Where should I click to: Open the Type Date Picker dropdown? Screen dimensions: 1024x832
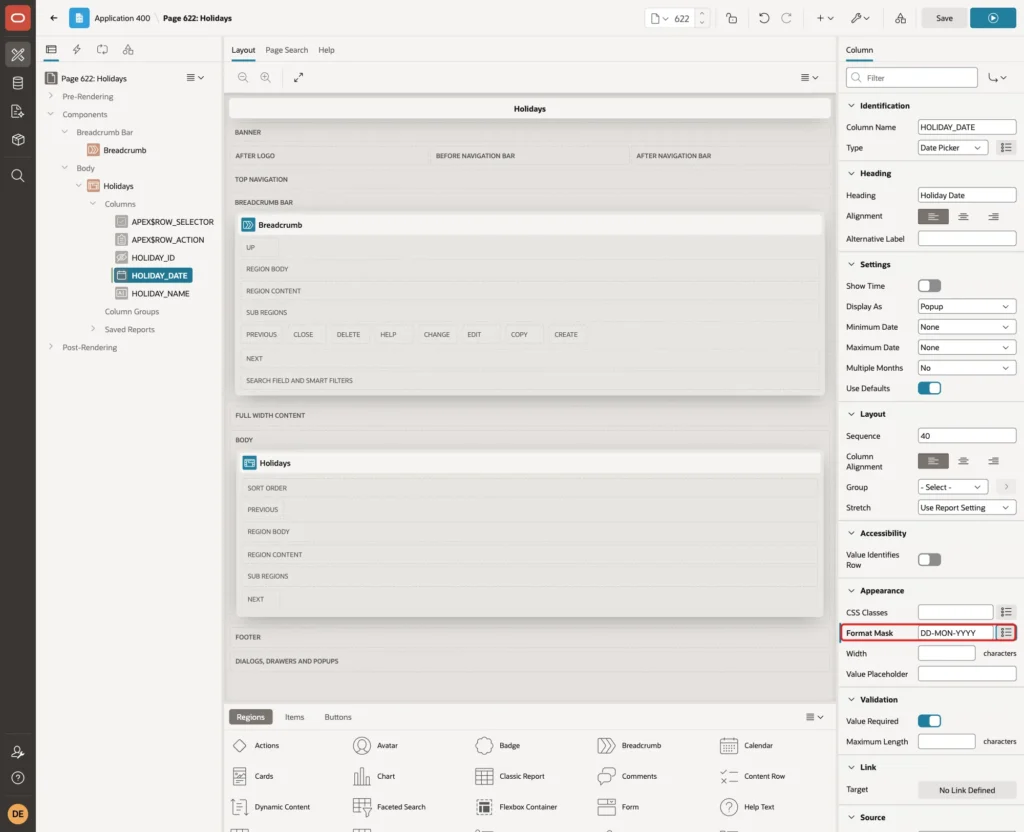952,148
